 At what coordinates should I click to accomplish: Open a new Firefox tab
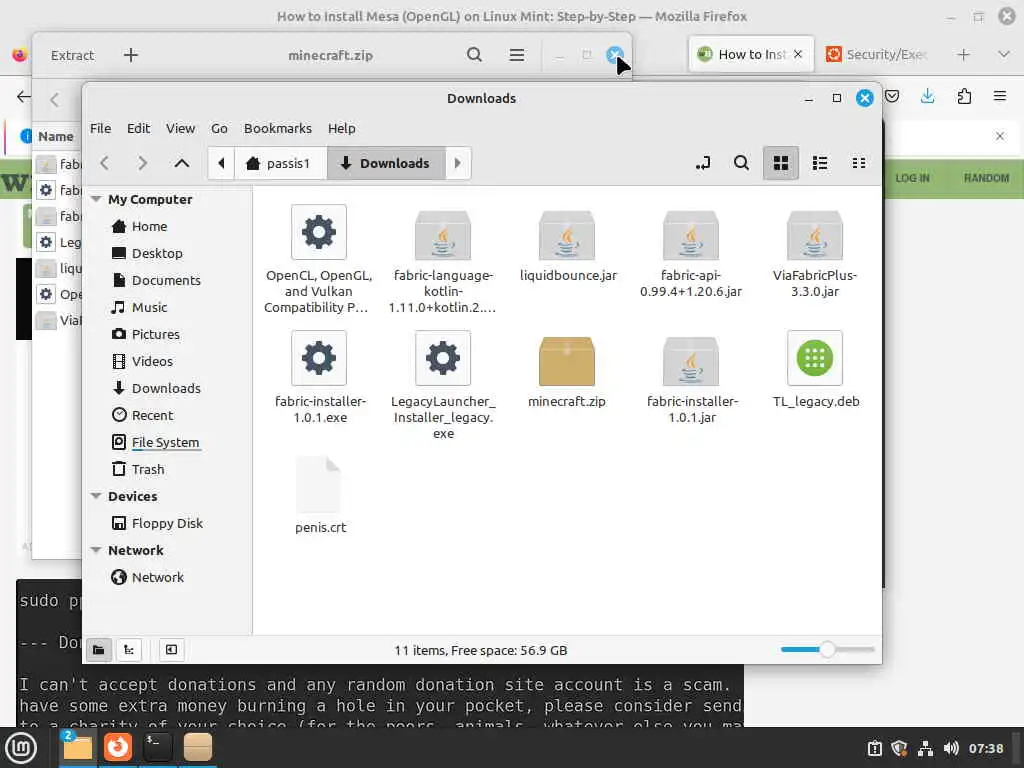pos(963,54)
